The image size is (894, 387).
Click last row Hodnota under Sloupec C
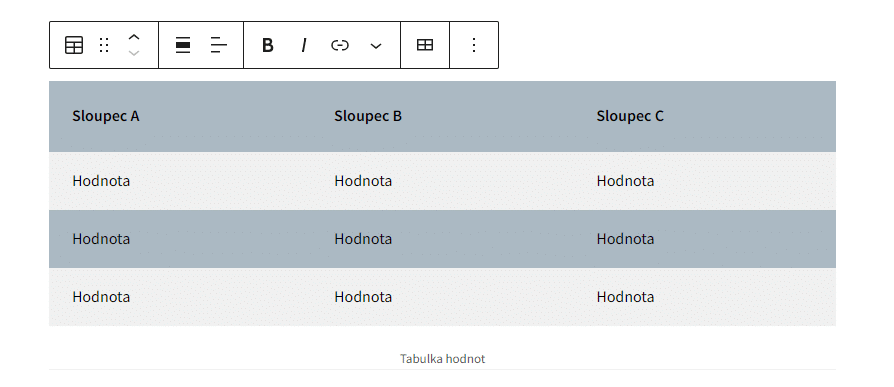625,297
